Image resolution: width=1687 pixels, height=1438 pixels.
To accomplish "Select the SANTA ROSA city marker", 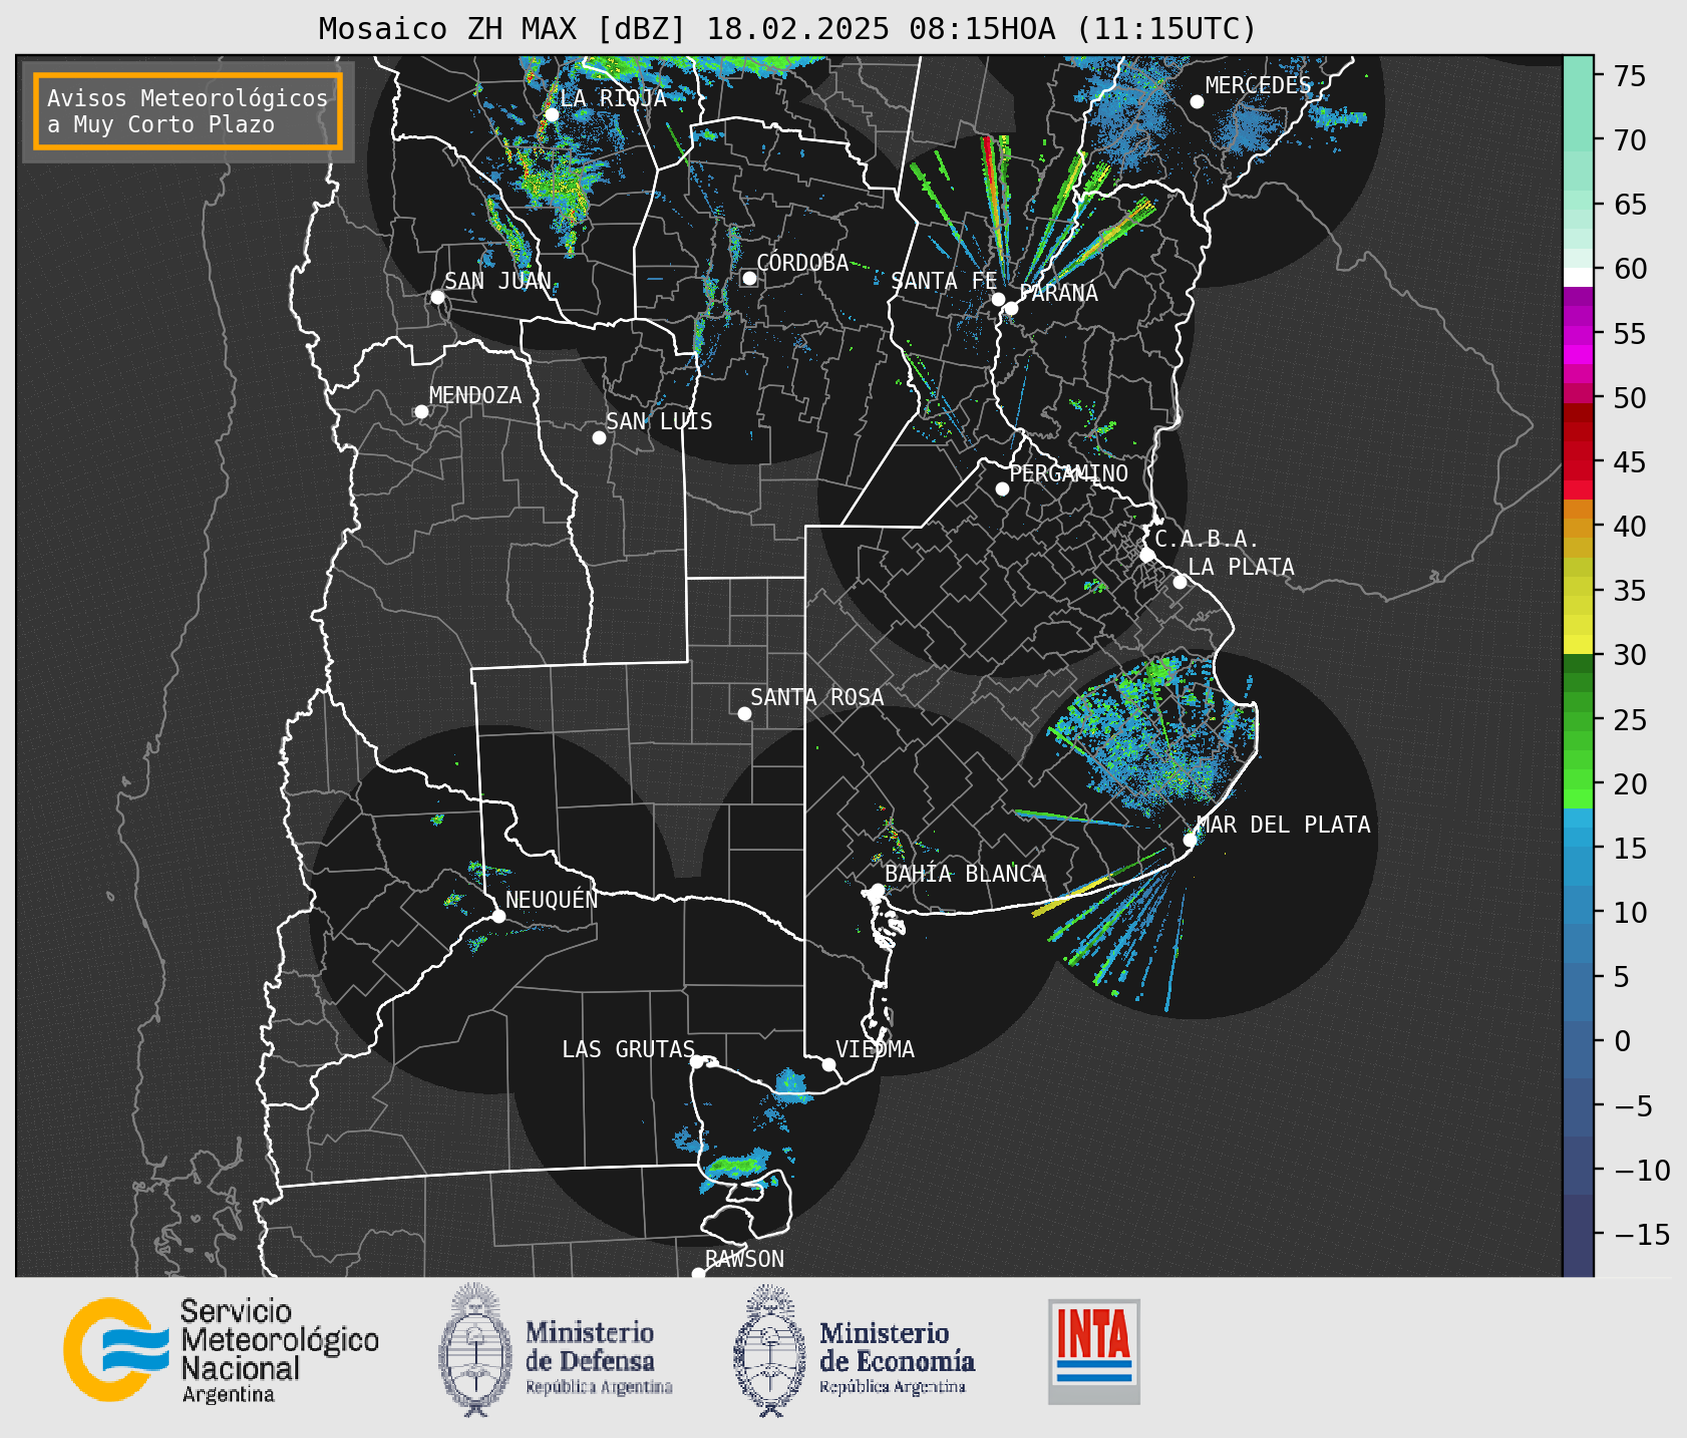I will (x=744, y=714).
